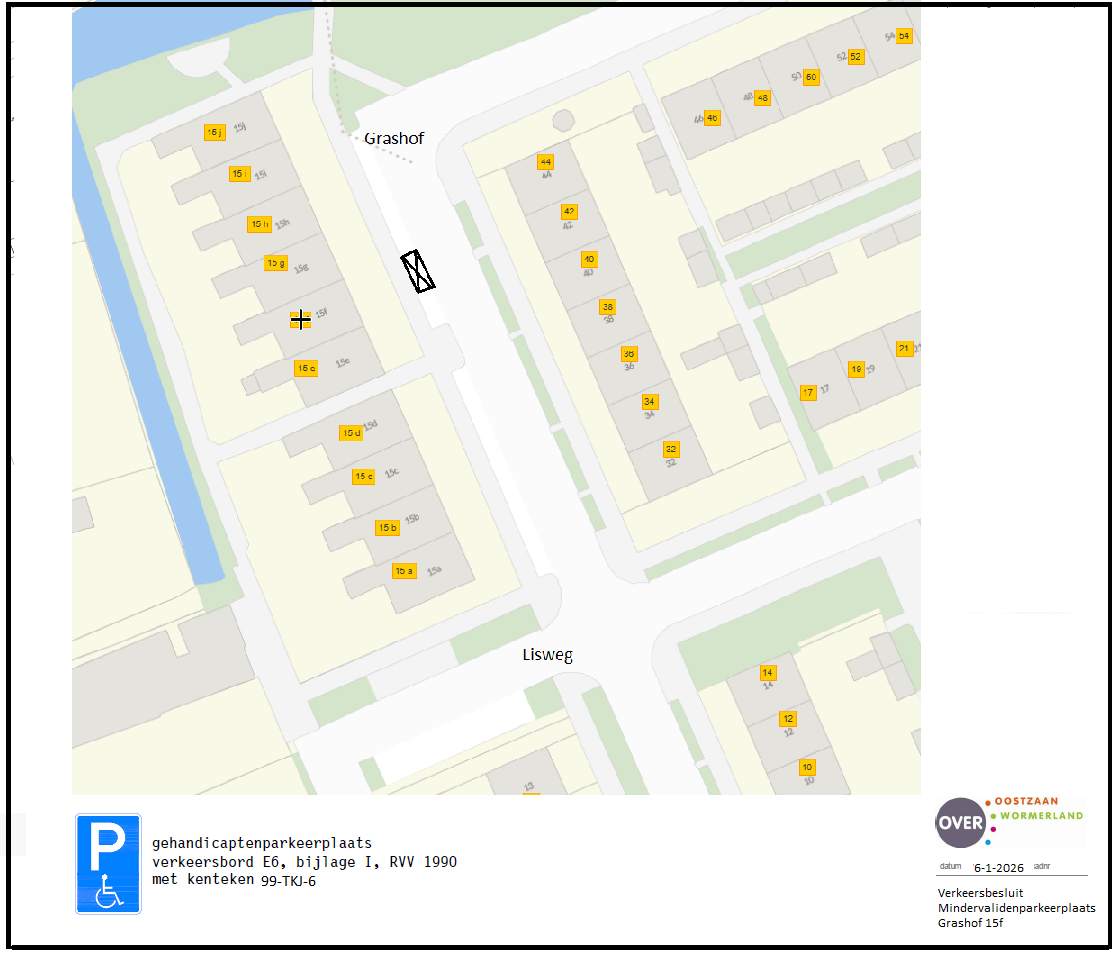Click the Grashof street label
The height and width of the screenshot is (962, 1112).
coord(393,138)
